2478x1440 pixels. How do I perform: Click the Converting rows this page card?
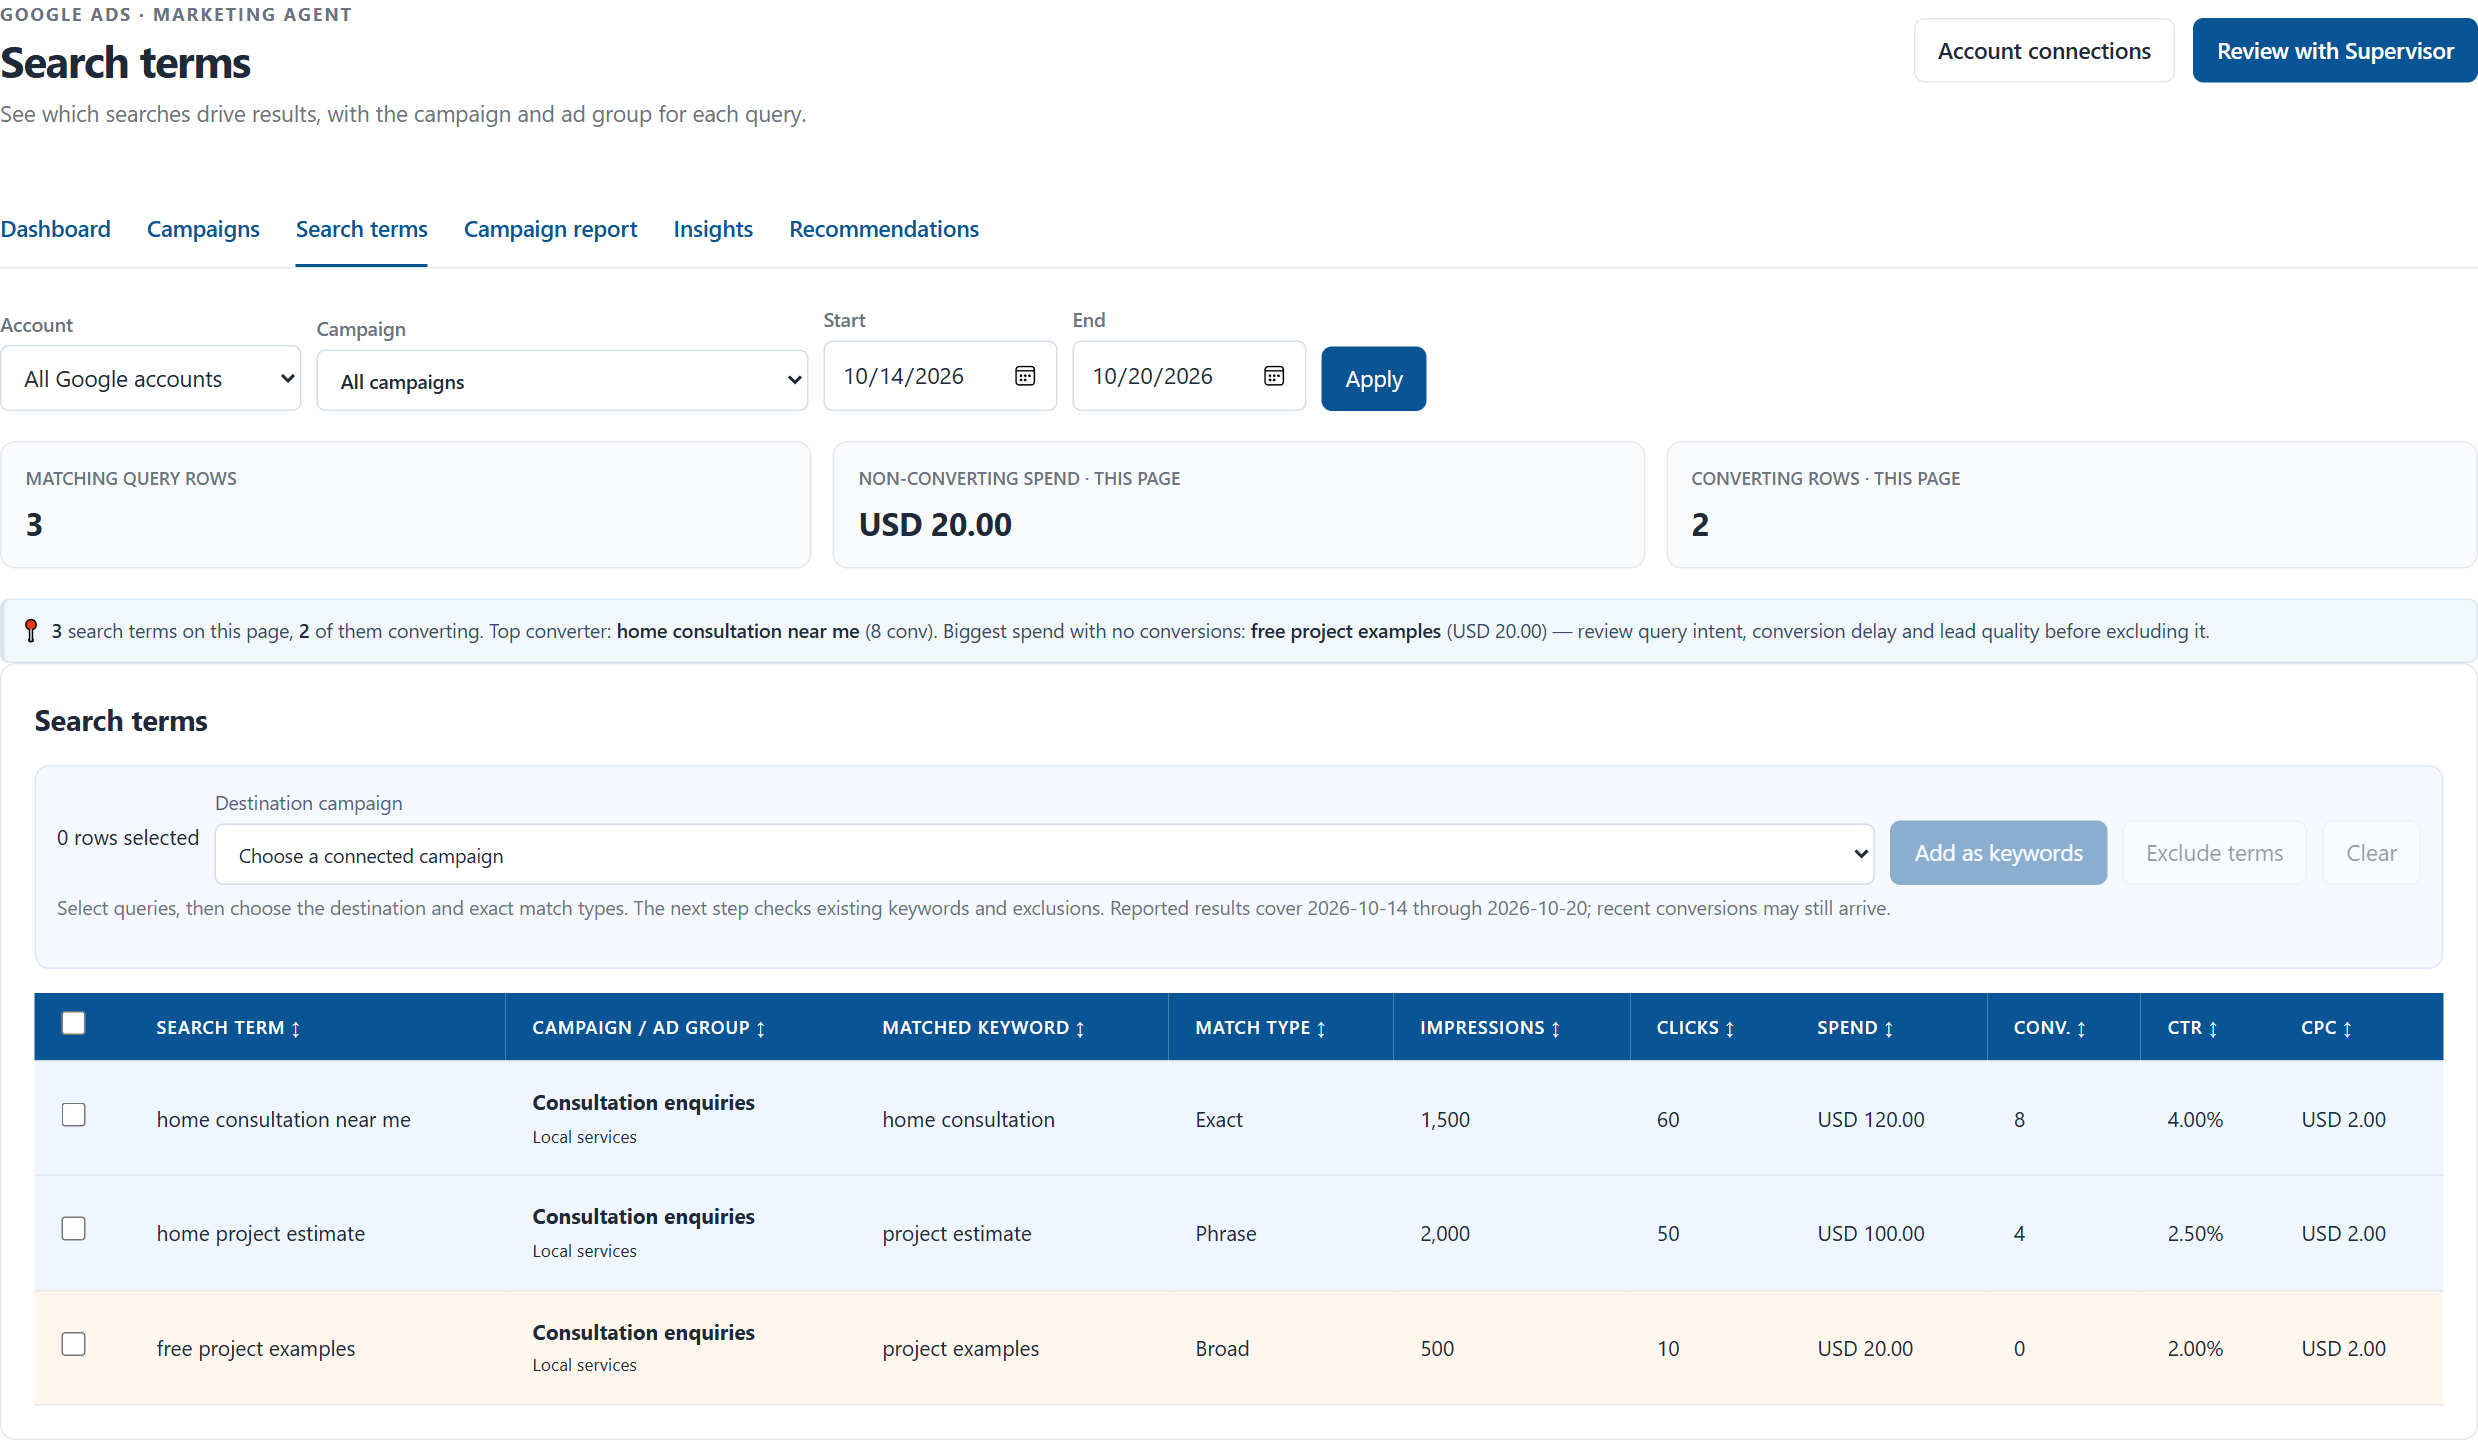2071,505
